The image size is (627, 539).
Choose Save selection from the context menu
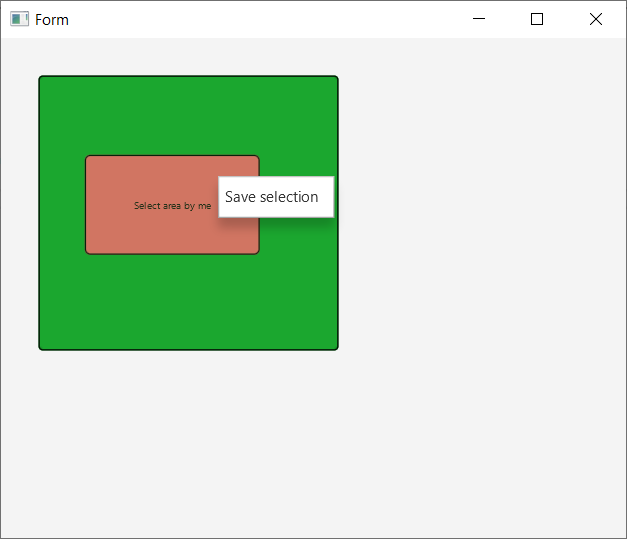click(x=276, y=197)
